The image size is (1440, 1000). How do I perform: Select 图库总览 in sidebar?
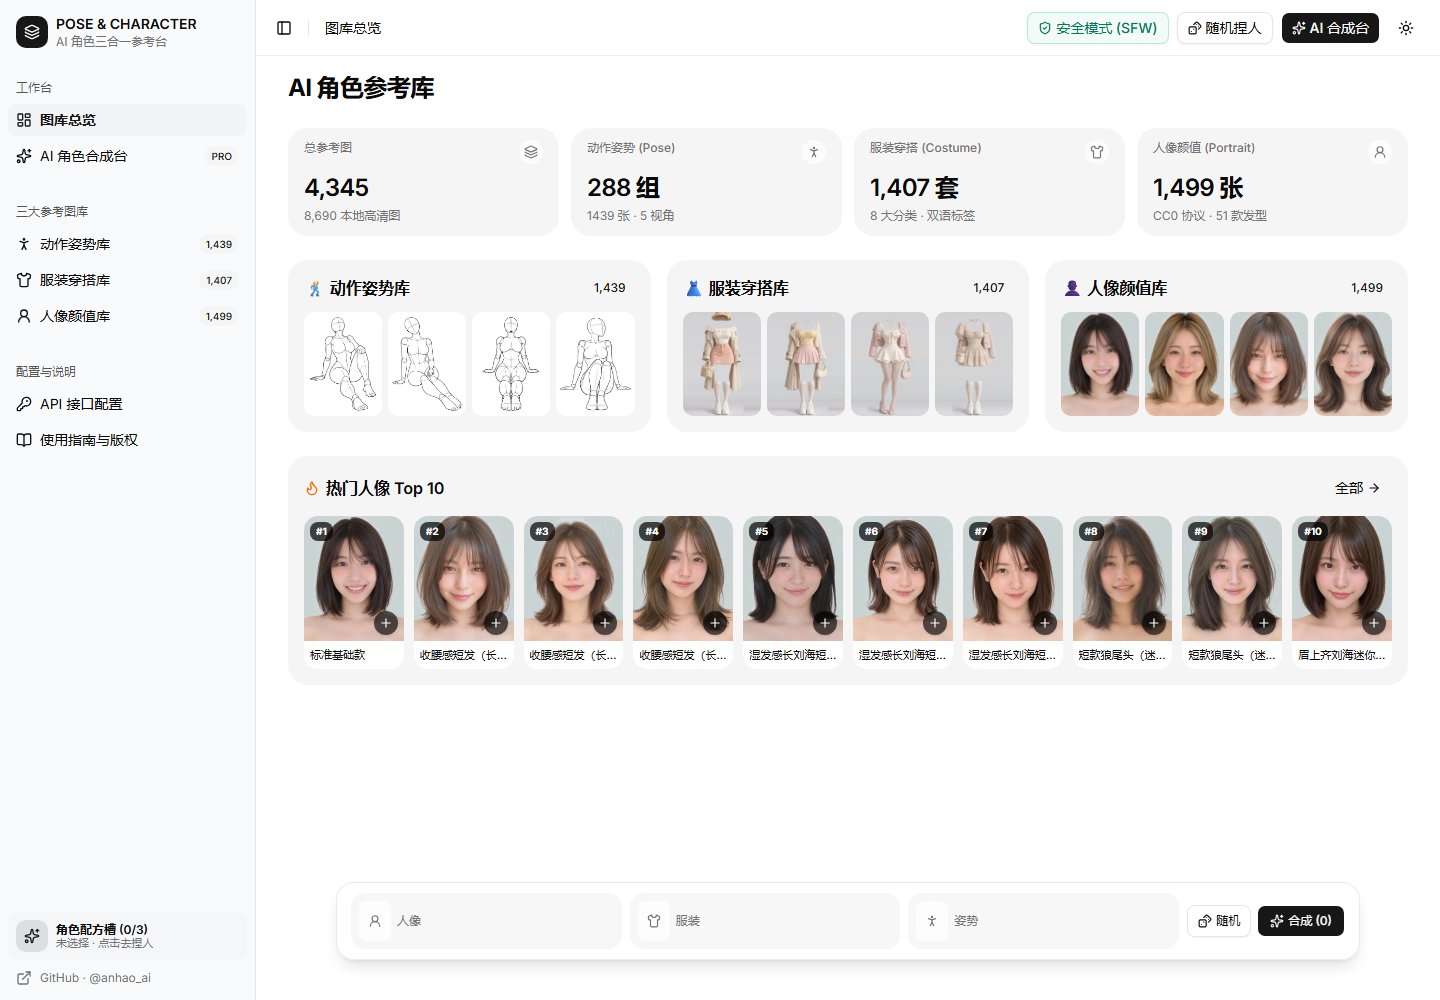(127, 120)
